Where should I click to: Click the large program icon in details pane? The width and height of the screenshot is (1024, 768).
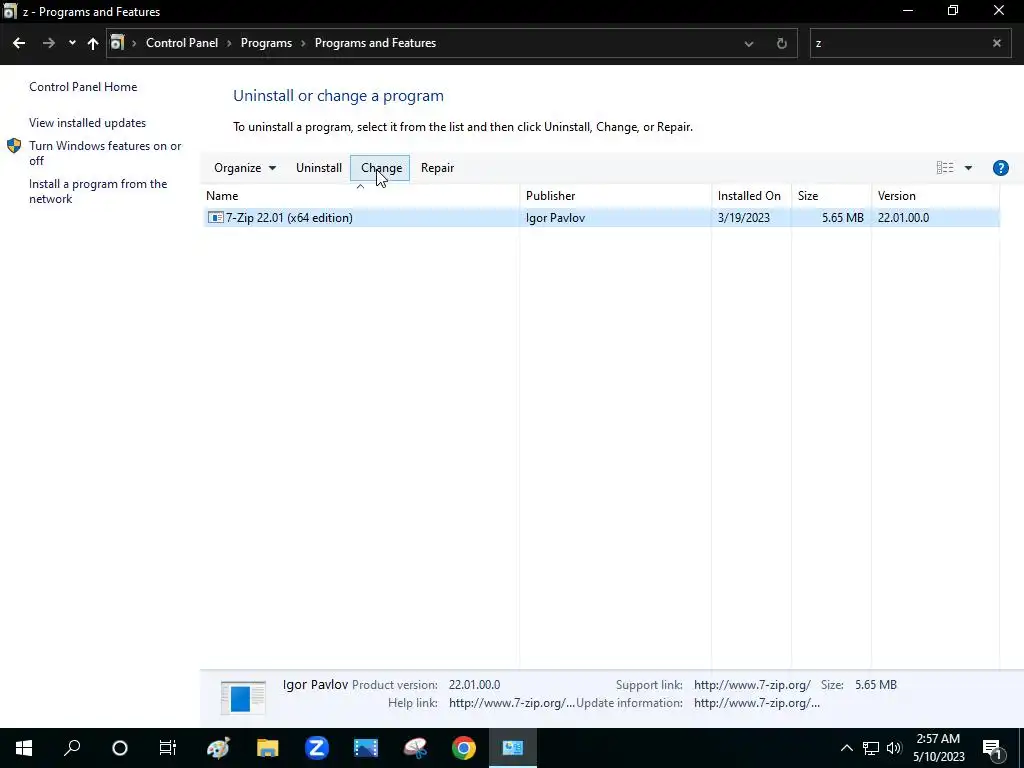(243, 697)
